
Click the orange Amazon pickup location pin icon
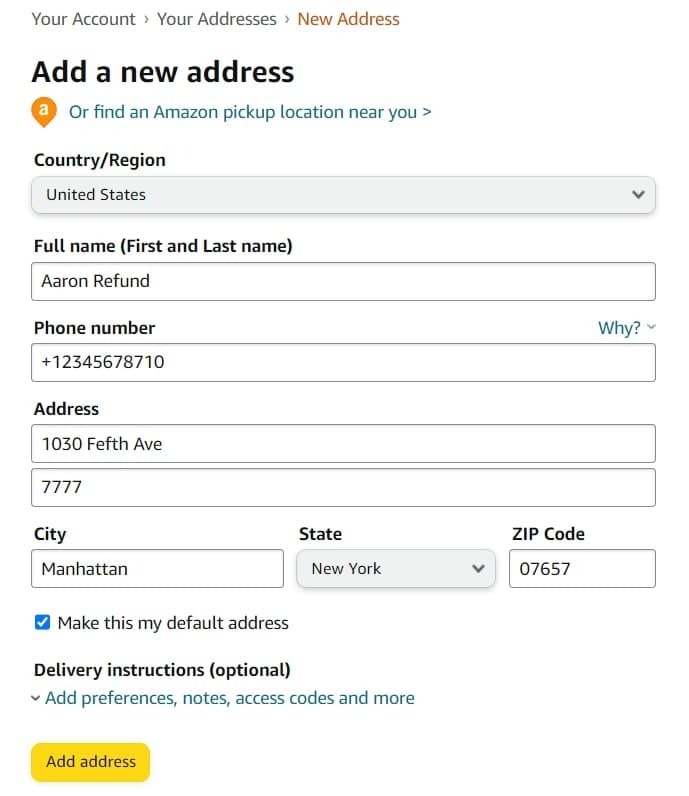point(43,111)
